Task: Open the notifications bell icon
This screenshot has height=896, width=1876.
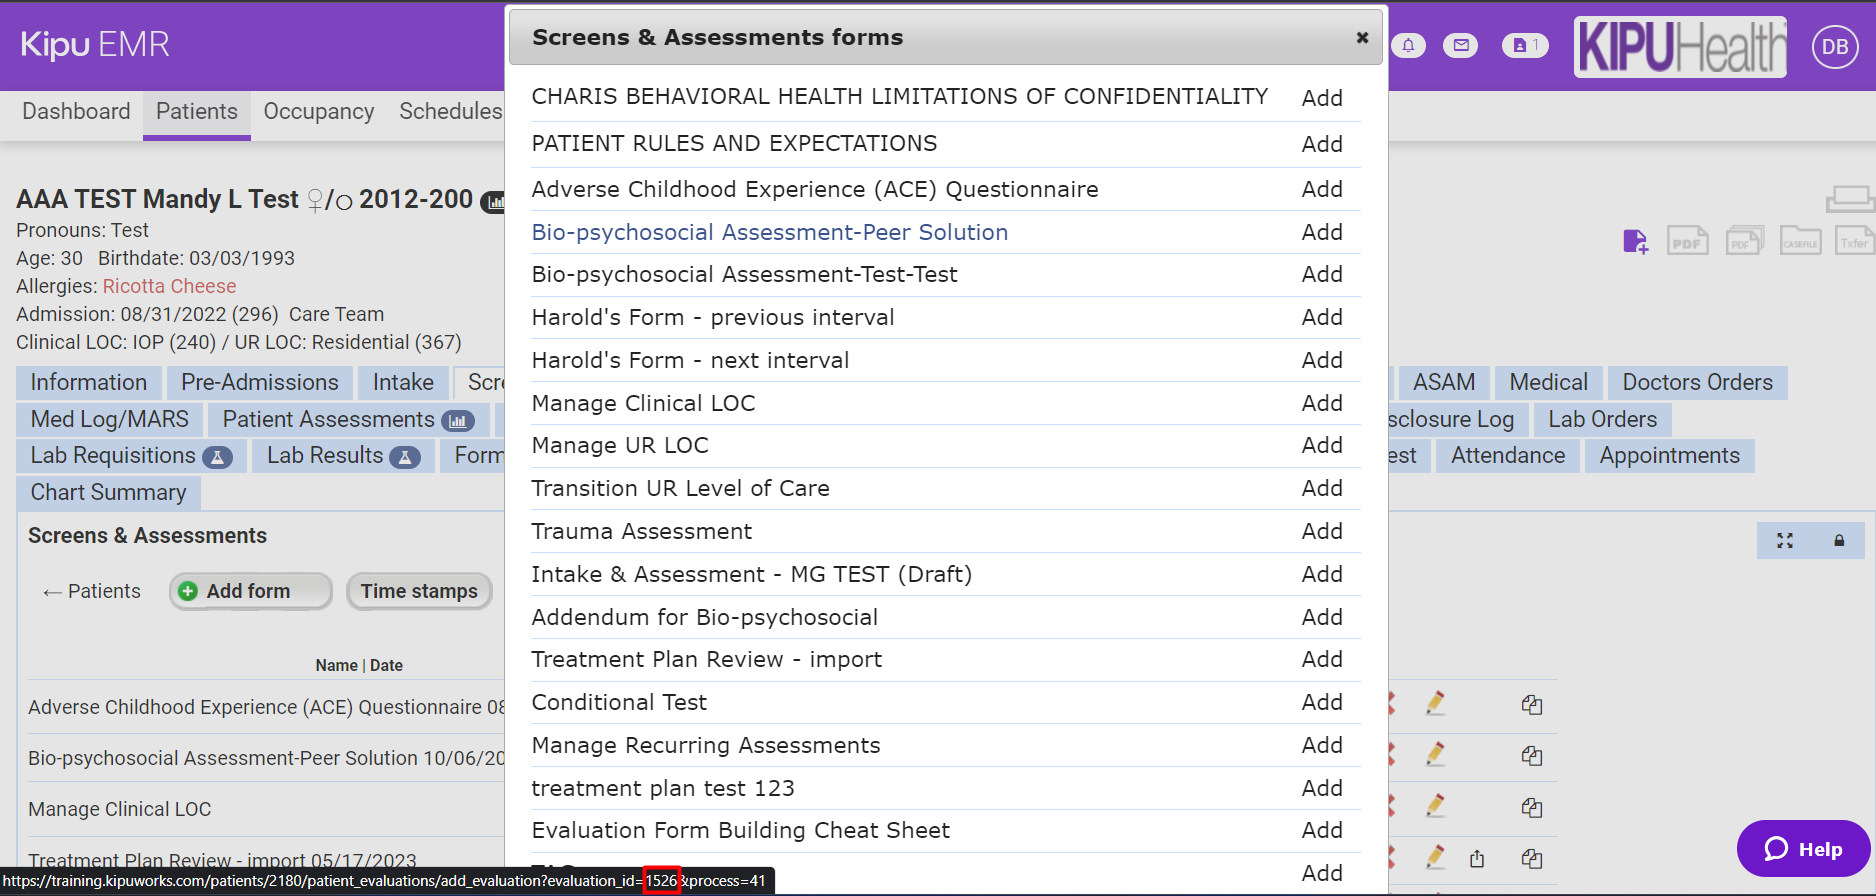Action: tap(1408, 45)
